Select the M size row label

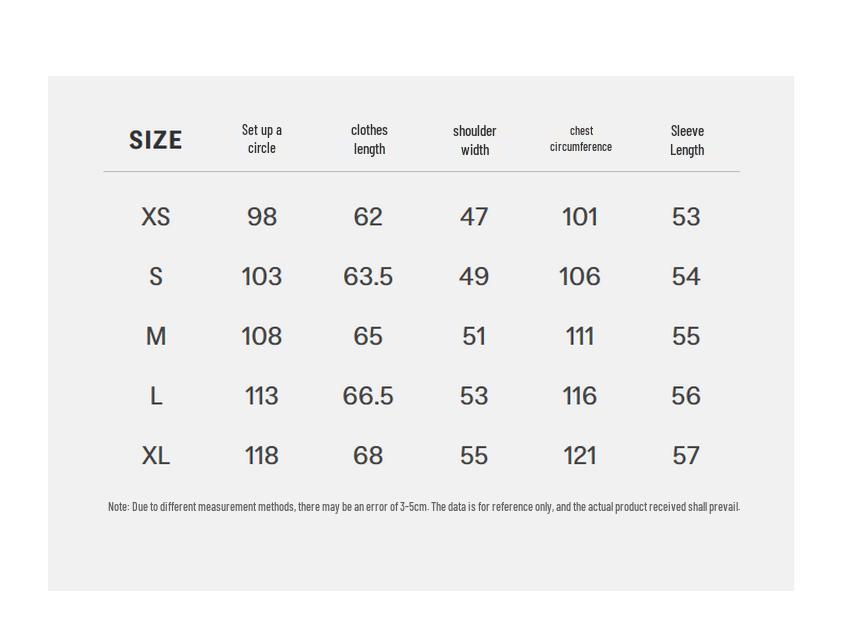pyautogui.click(x=156, y=337)
